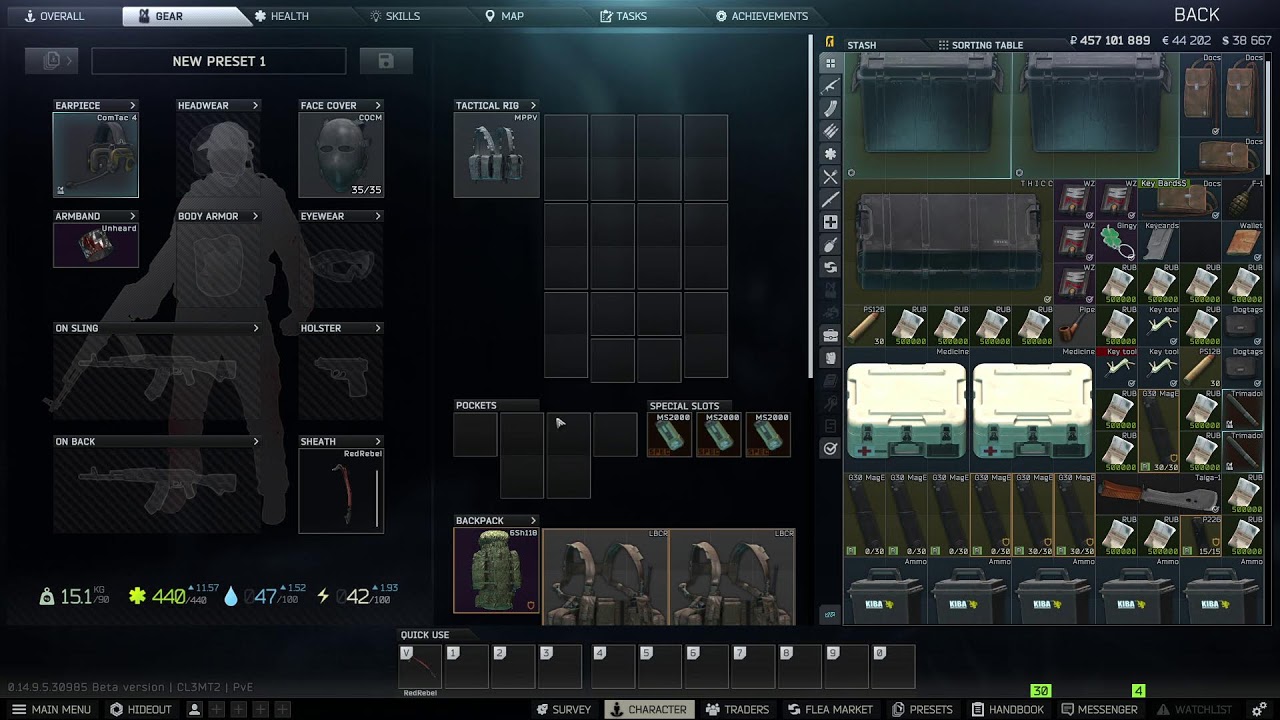Screen dimensions: 1280x720
Task: Open the Messenger
Action: (x=1098, y=709)
